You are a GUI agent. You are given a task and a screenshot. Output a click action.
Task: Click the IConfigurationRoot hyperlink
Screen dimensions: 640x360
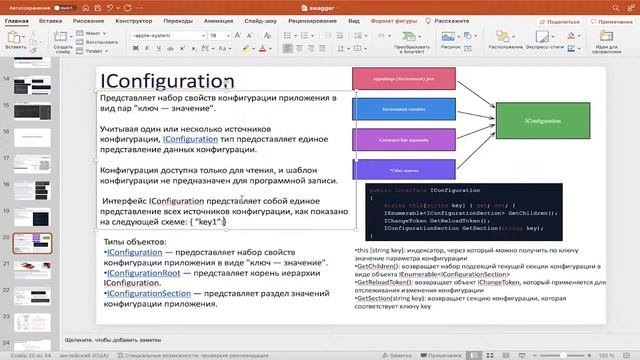click(143, 273)
